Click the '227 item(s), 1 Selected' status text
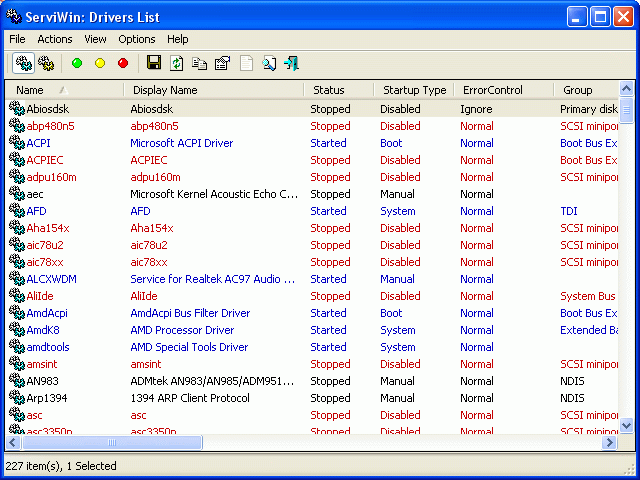 61,466
